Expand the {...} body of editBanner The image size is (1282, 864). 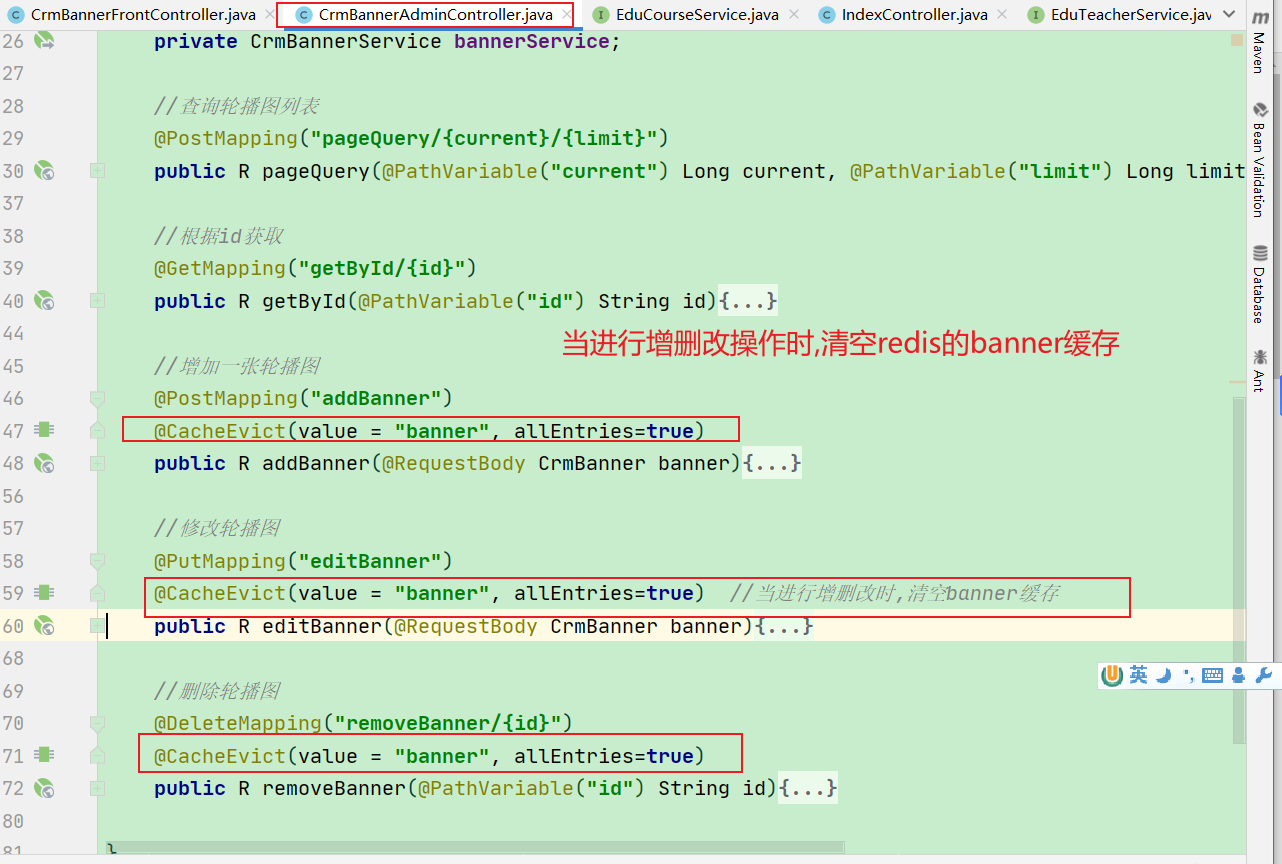tap(784, 626)
